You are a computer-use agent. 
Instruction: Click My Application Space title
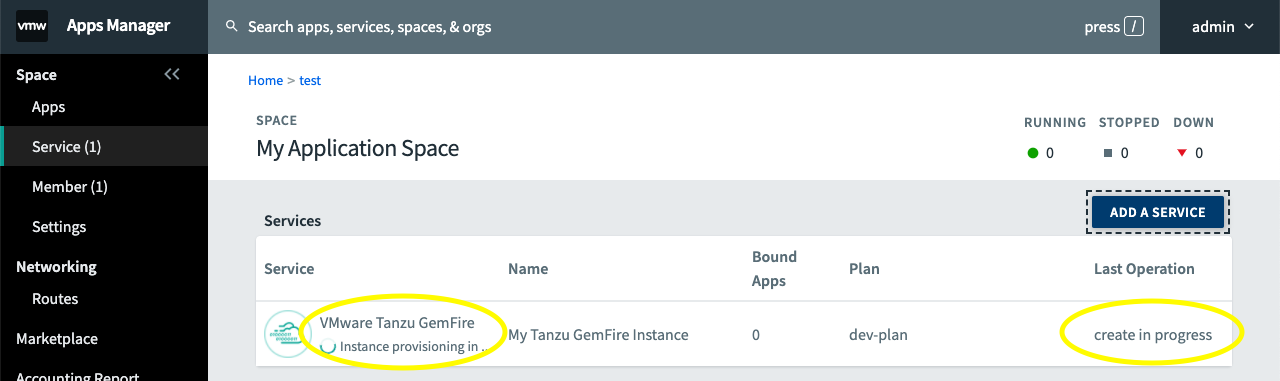[358, 149]
